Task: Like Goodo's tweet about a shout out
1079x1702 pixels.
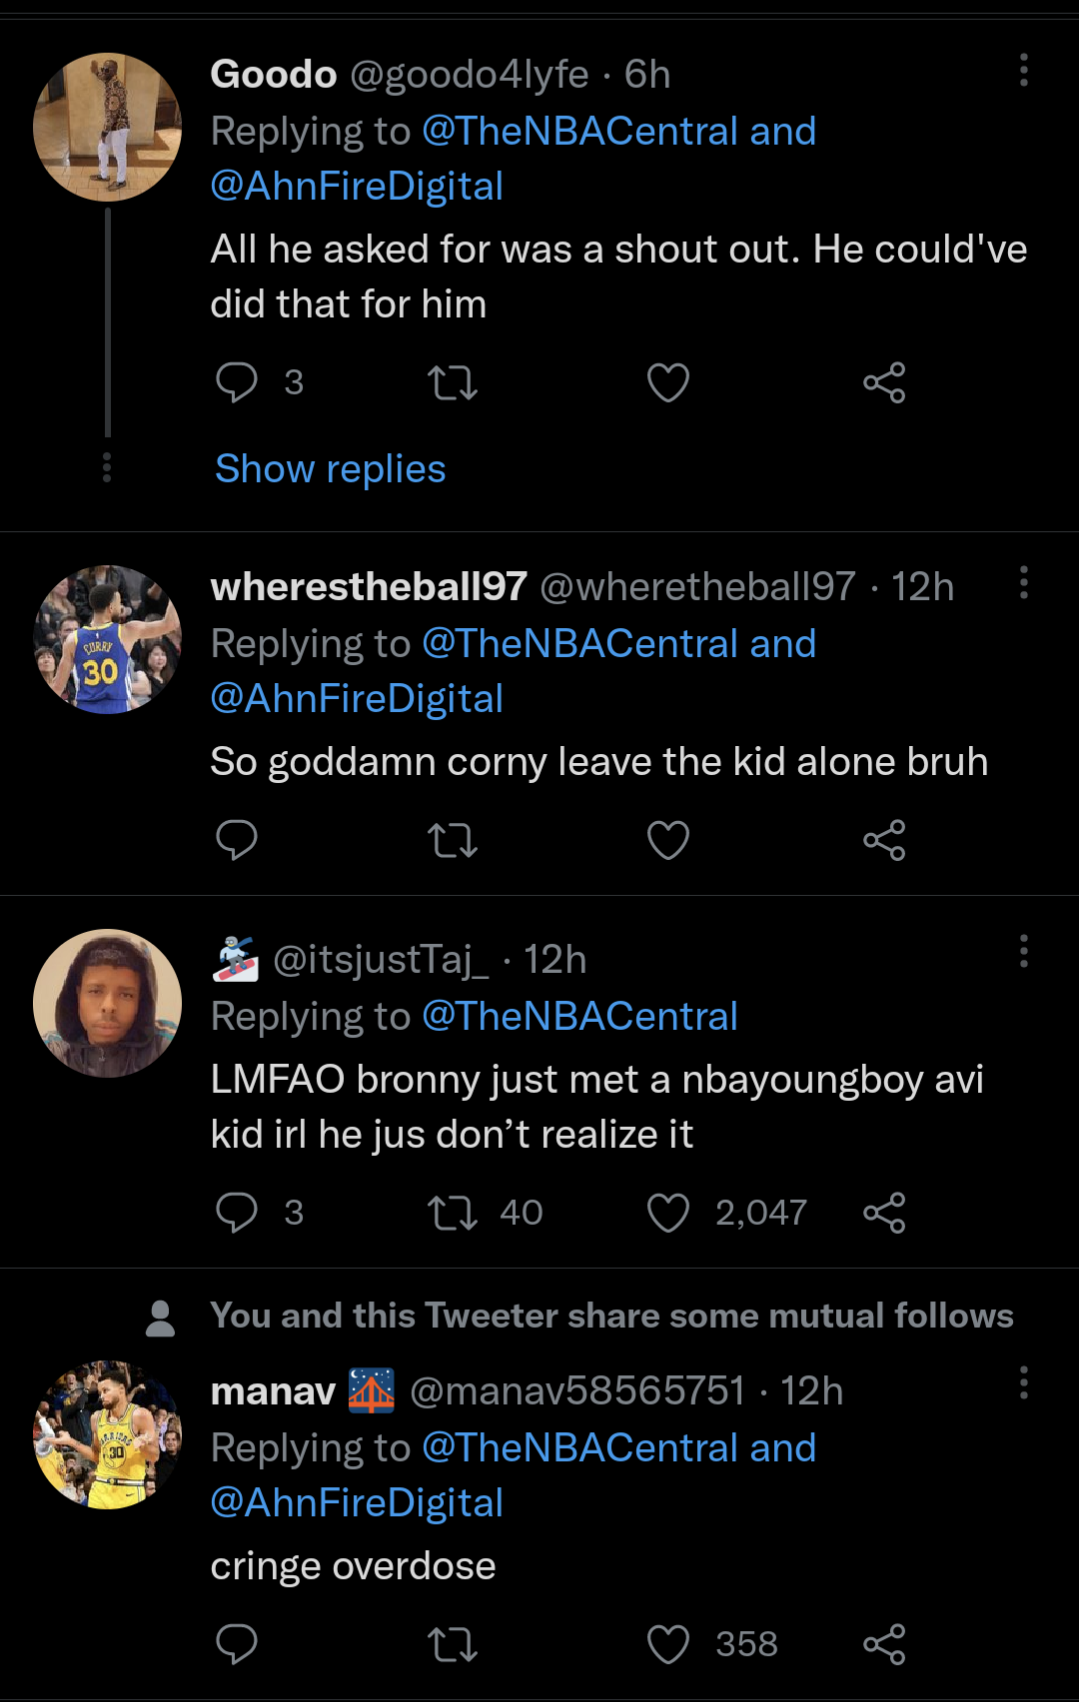Action: pos(668,382)
